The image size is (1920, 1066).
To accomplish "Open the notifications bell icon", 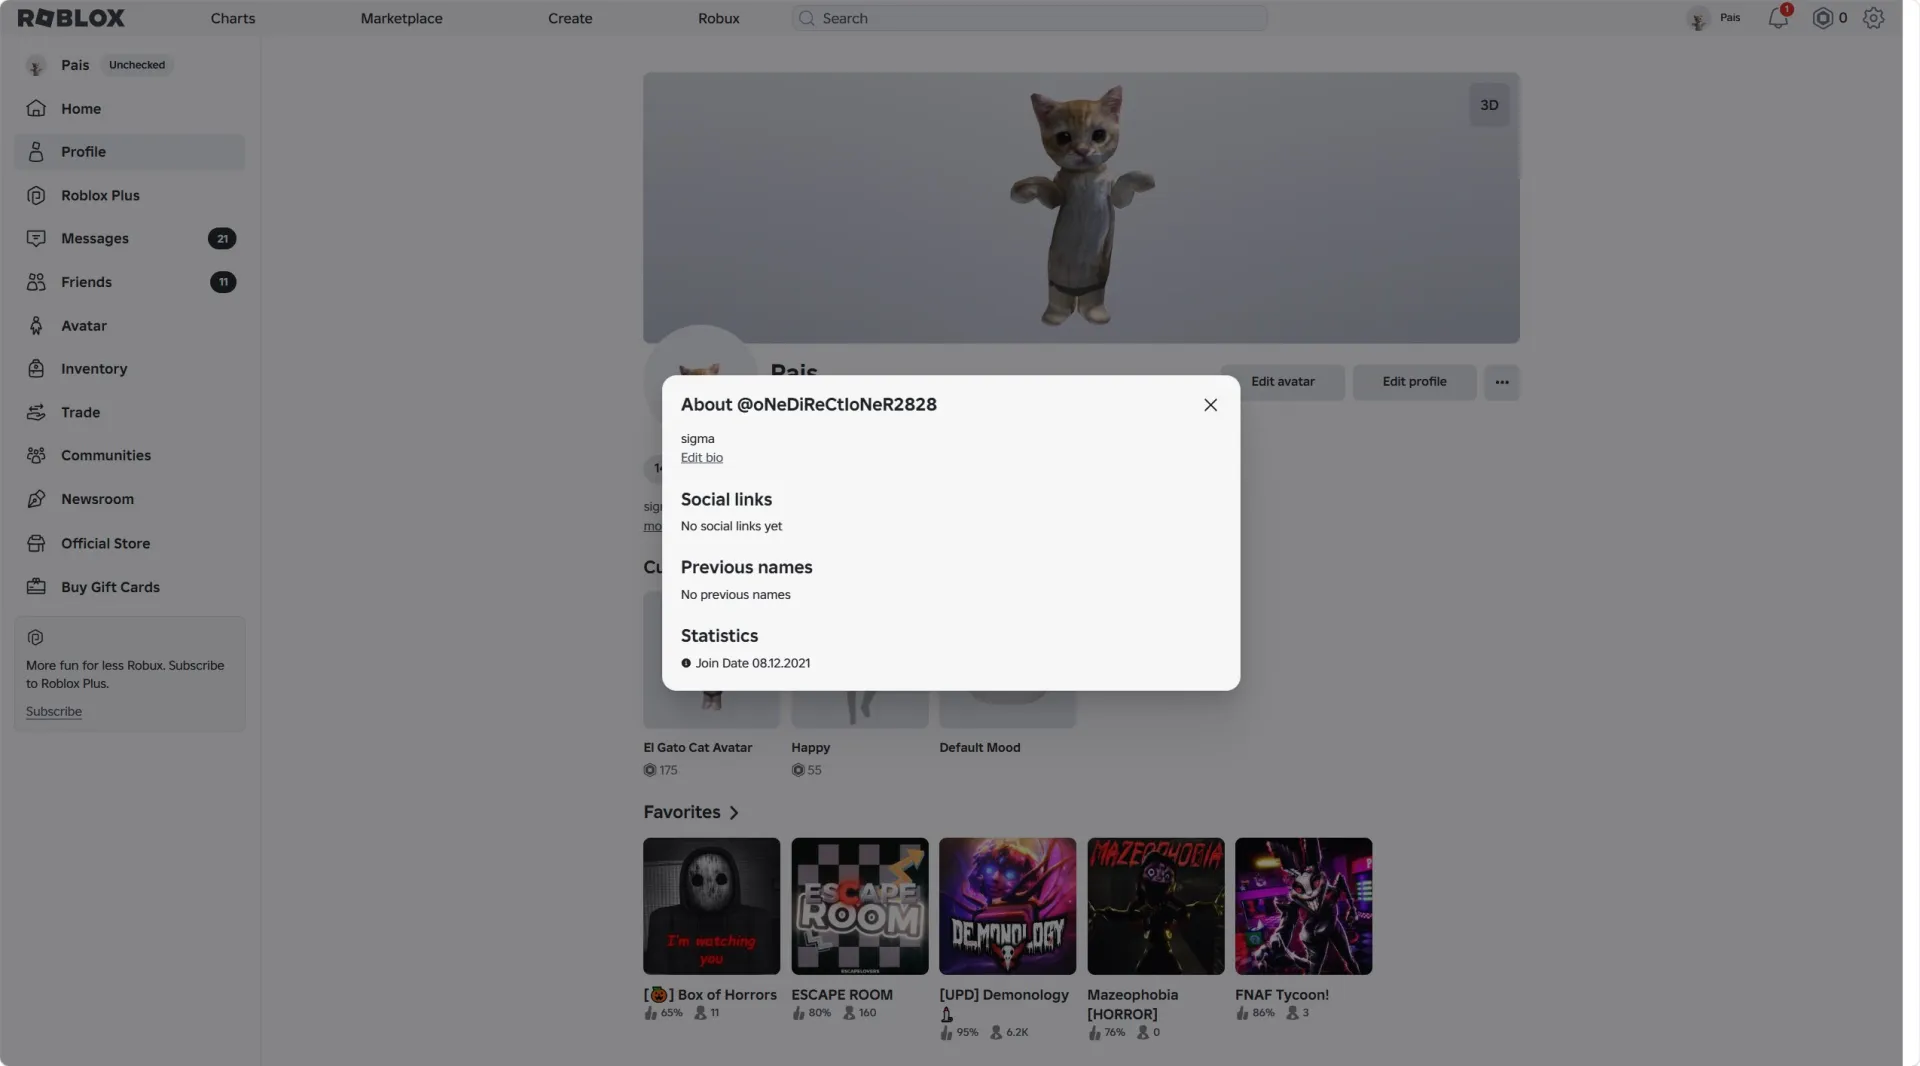I will (x=1778, y=18).
